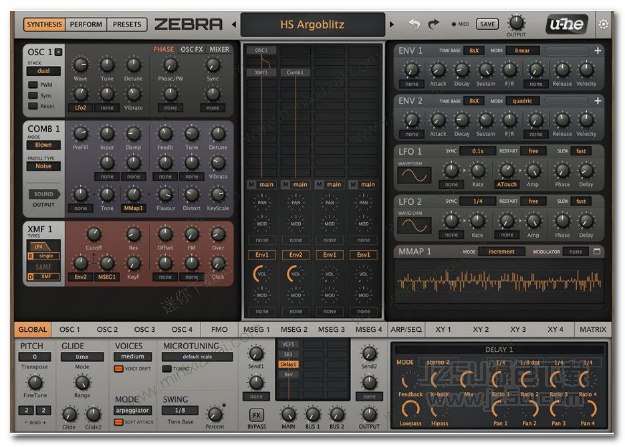
Task: Add ENV 2 plus icon
Action: tap(597, 100)
